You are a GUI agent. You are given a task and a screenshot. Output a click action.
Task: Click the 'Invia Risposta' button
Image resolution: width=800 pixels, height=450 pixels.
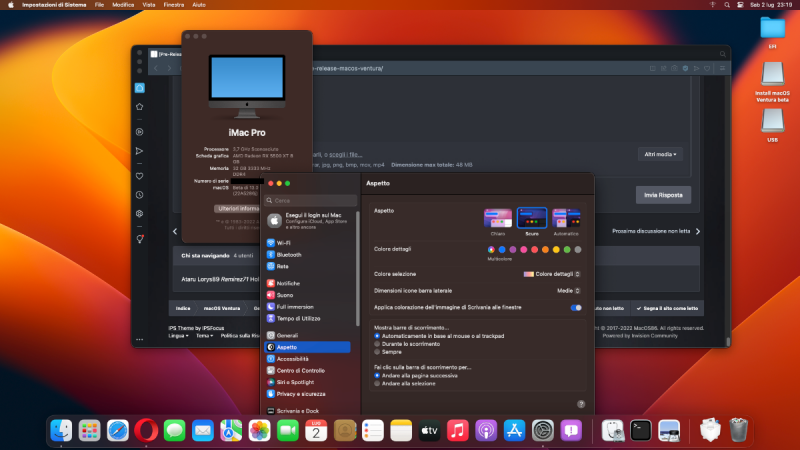click(663, 195)
